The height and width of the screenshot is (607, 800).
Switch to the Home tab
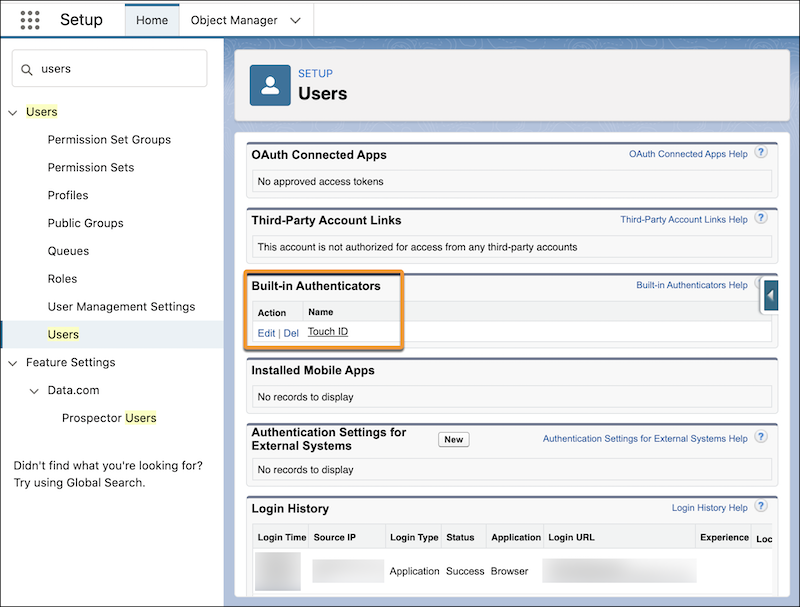(x=152, y=20)
